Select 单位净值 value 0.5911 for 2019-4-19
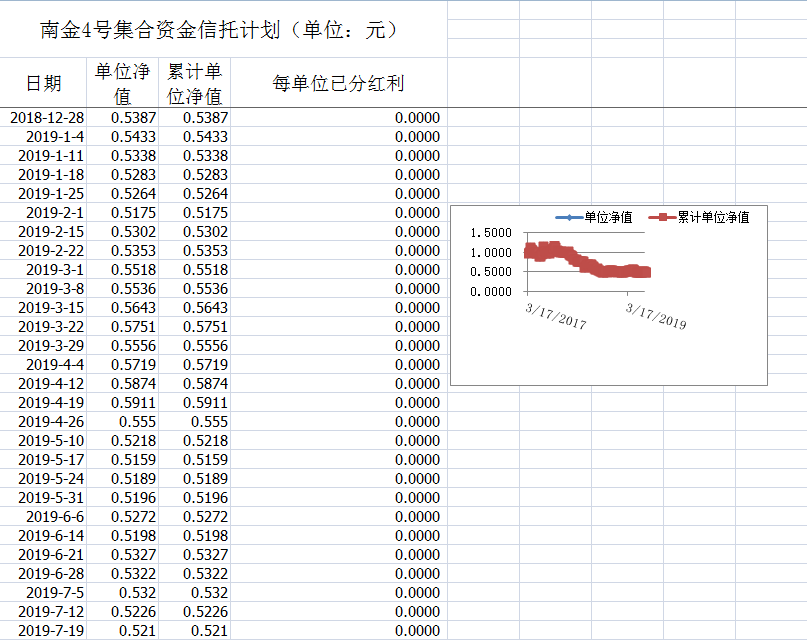807x640 pixels. [122, 403]
